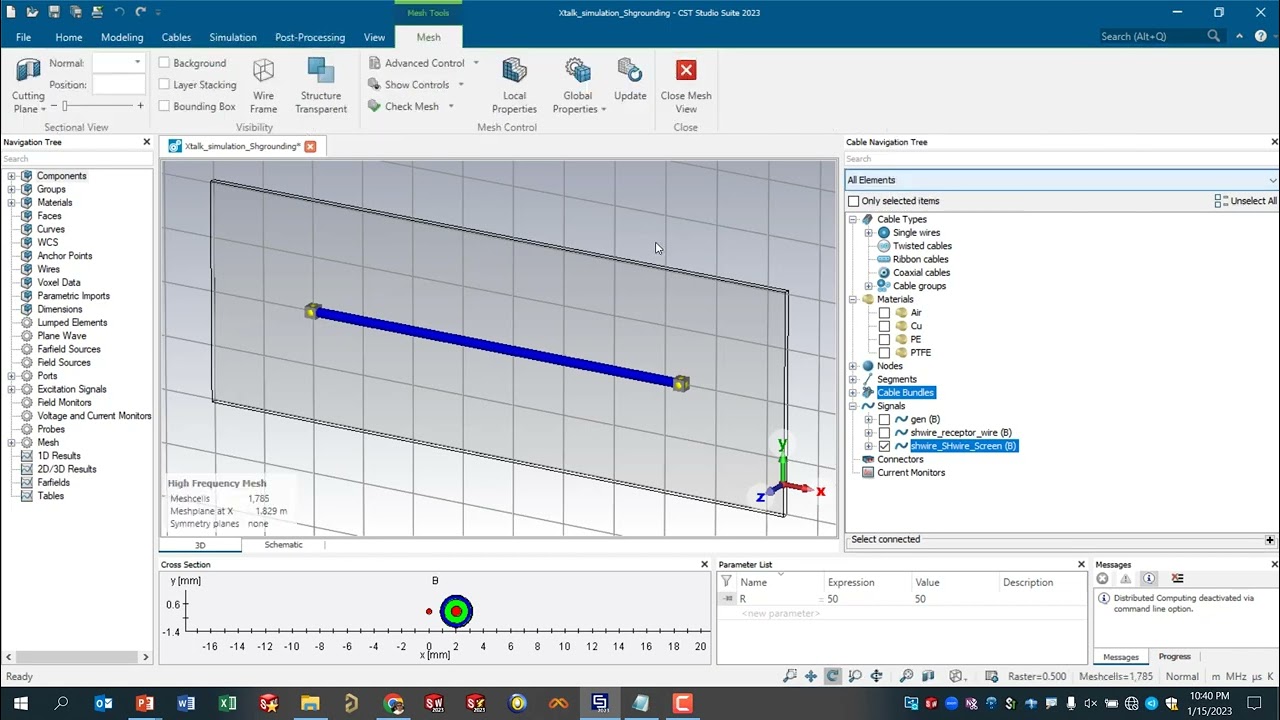The height and width of the screenshot is (720, 1280).
Task: Select Coaxial cables in Cable Navigation Tree
Action: 921,273
